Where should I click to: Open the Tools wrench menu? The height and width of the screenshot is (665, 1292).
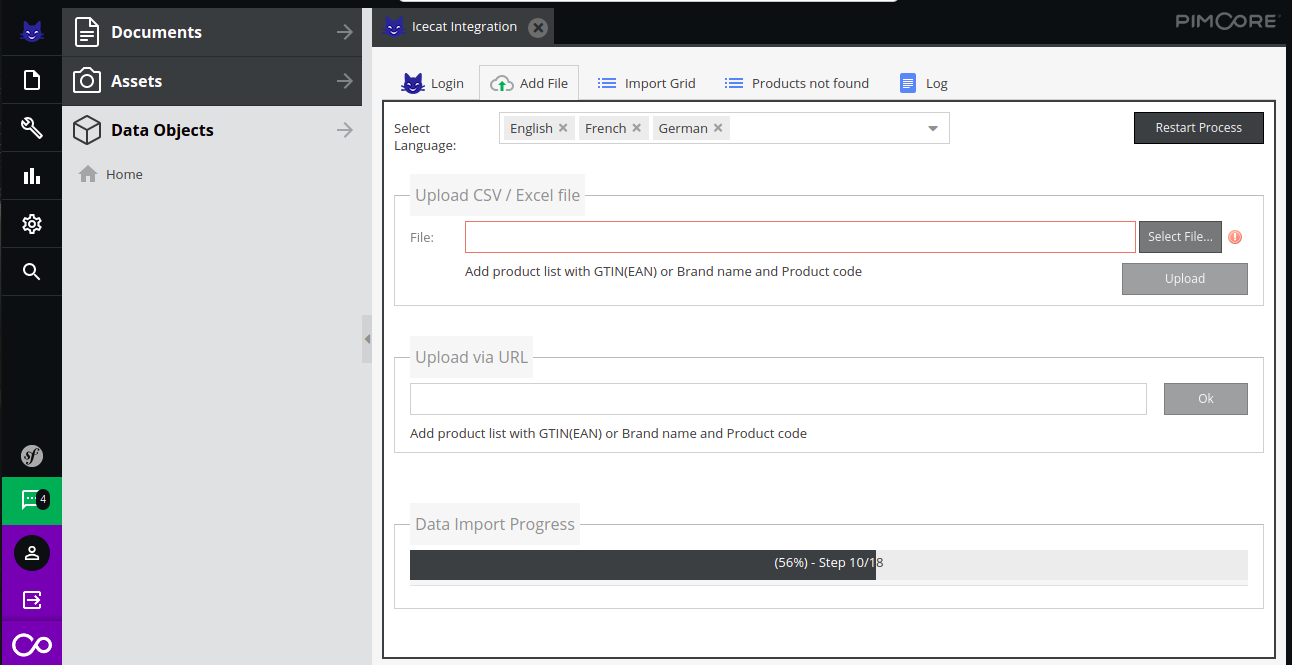point(31,128)
